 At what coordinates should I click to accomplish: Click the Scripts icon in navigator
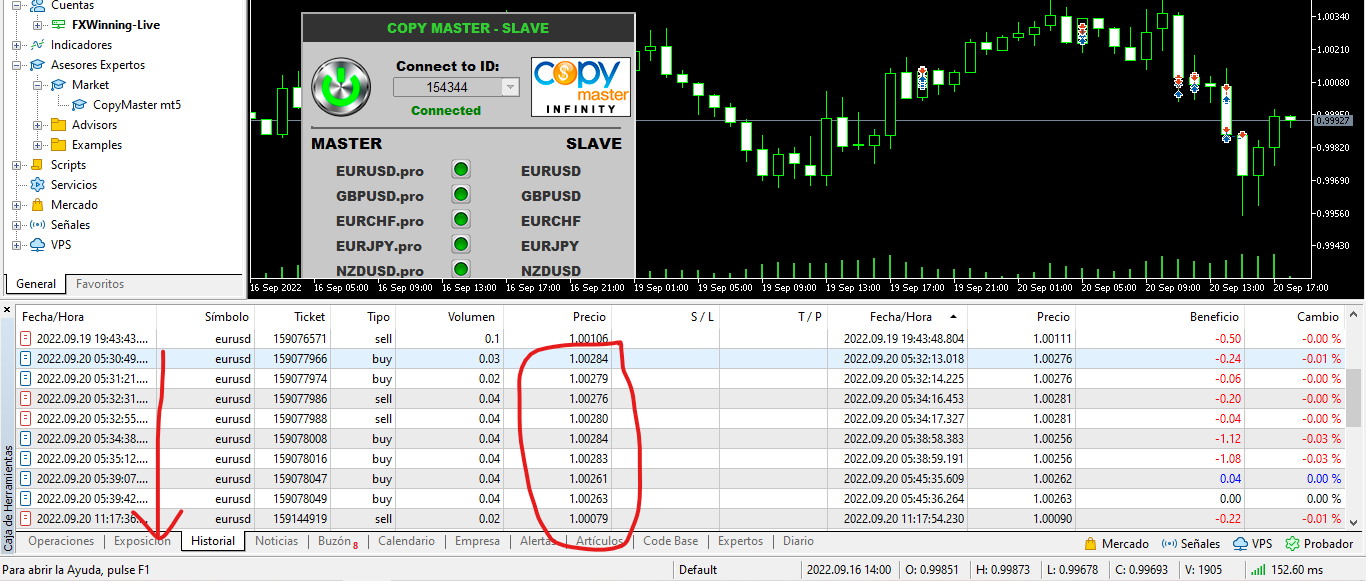[x=38, y=165]
